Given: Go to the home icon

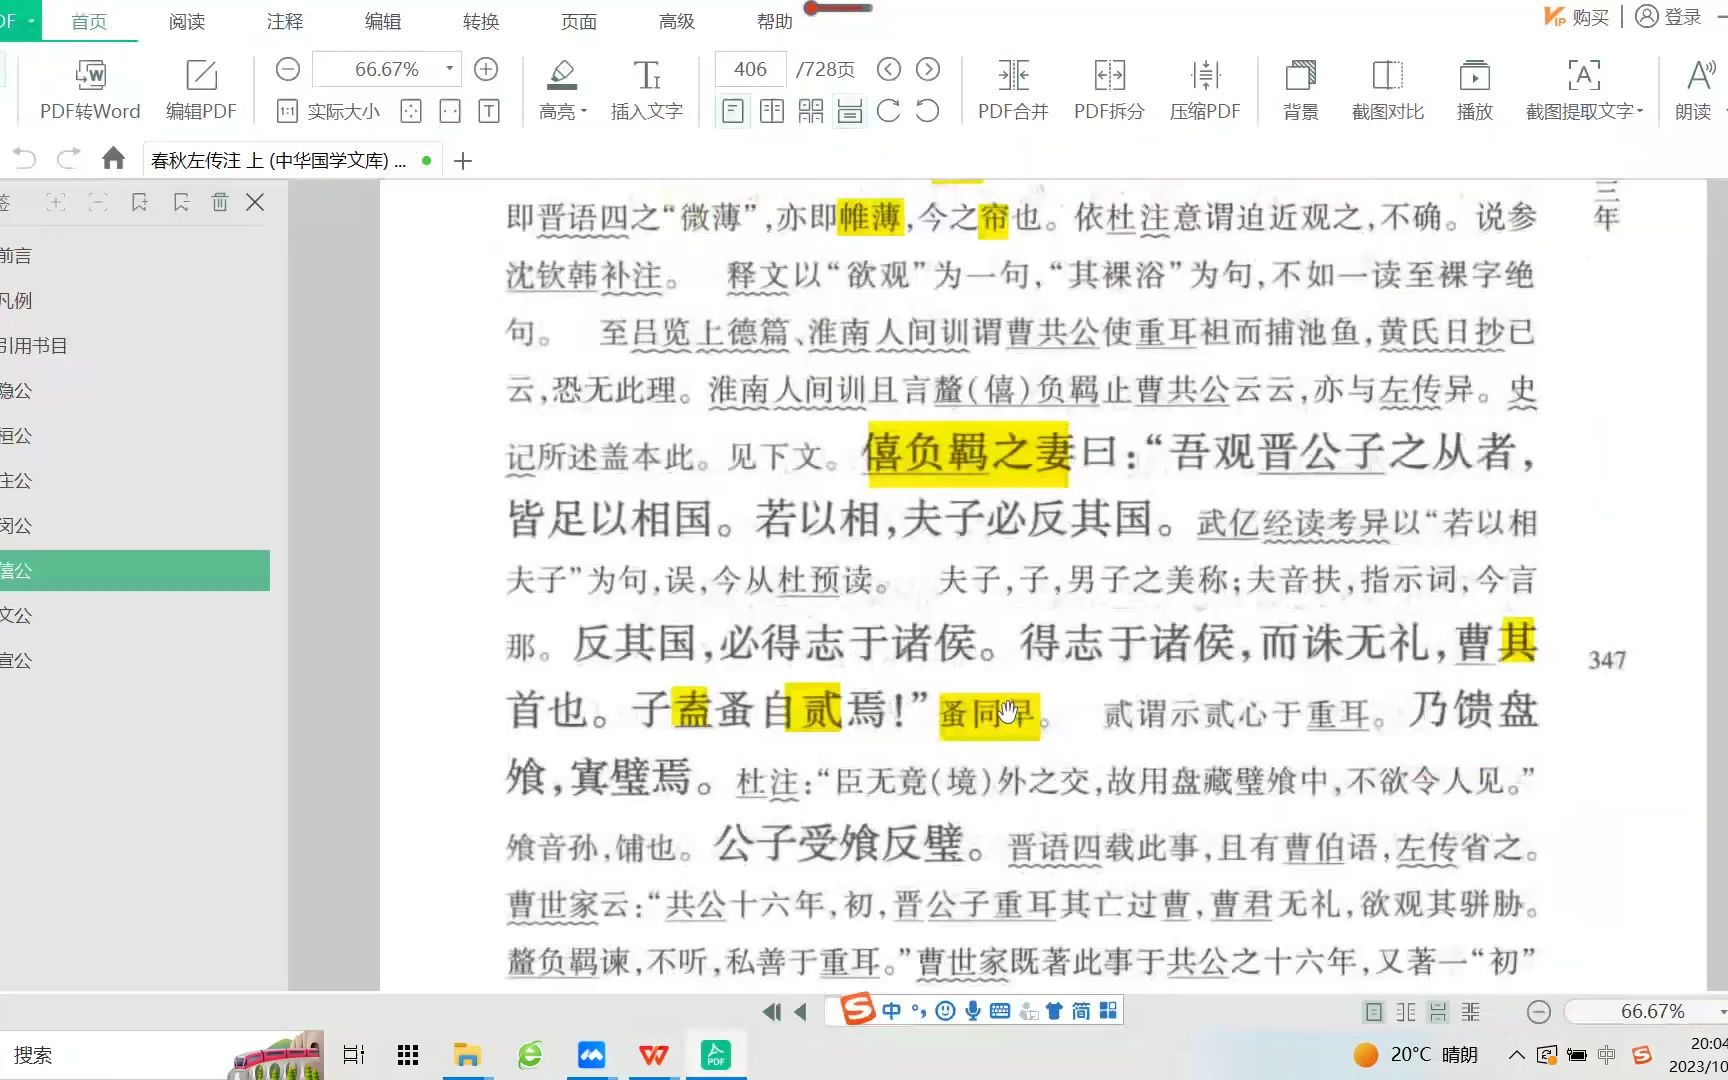Looking at the screenshot, I should [114, 159].
